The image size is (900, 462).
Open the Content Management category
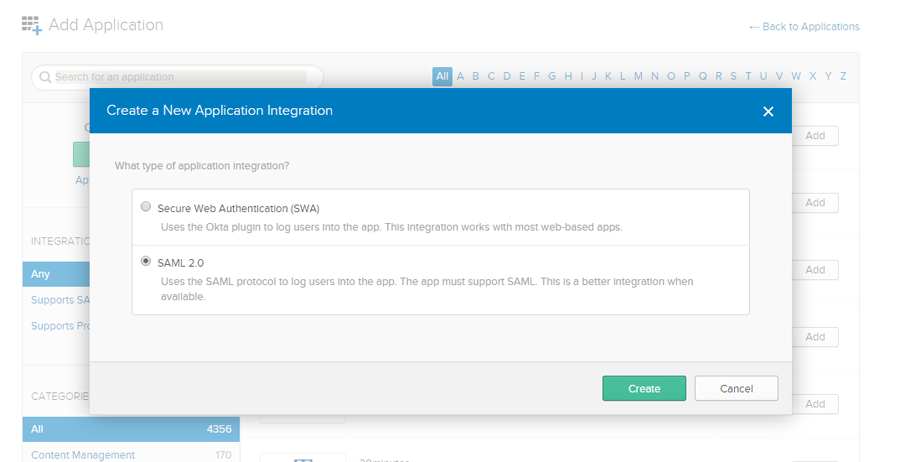click(83, 455)
